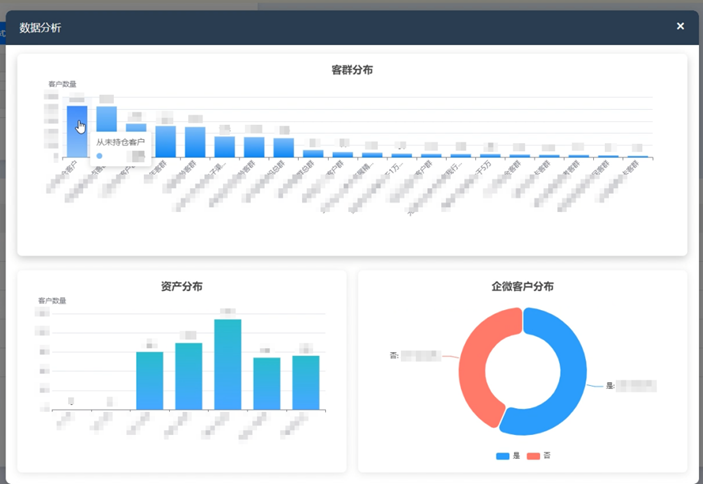Click the fourth bar in 客群分布 chart
Screen dimensions: 703x484
[x=166, y=141]
